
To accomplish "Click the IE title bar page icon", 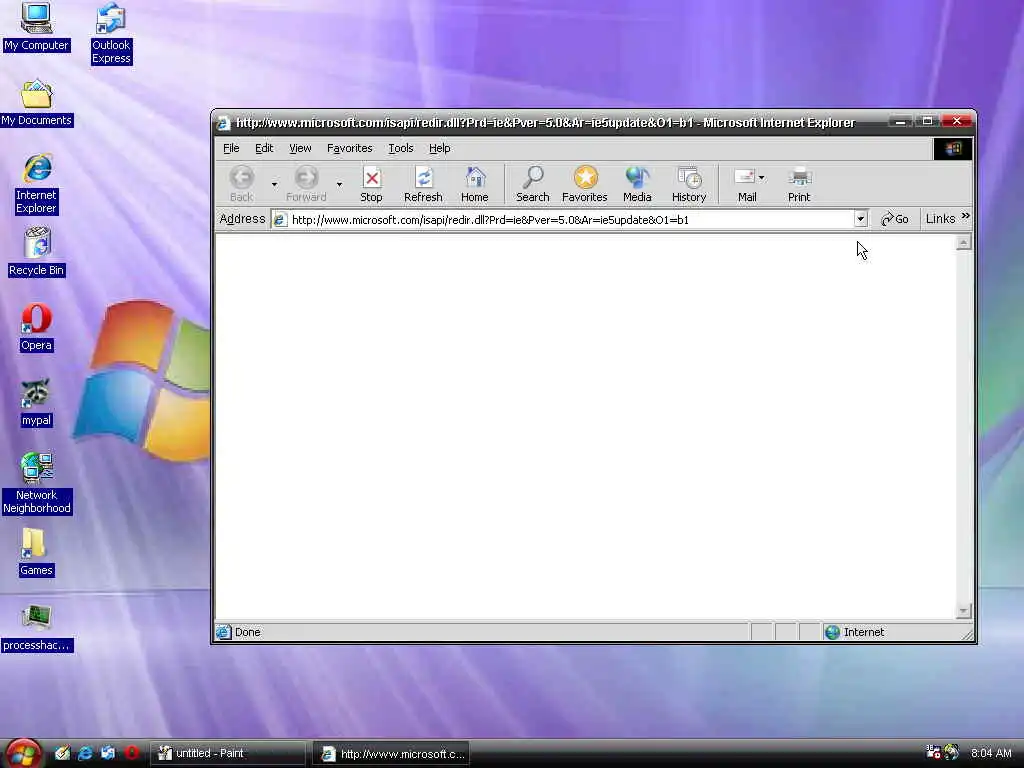I will pos(223,123).
